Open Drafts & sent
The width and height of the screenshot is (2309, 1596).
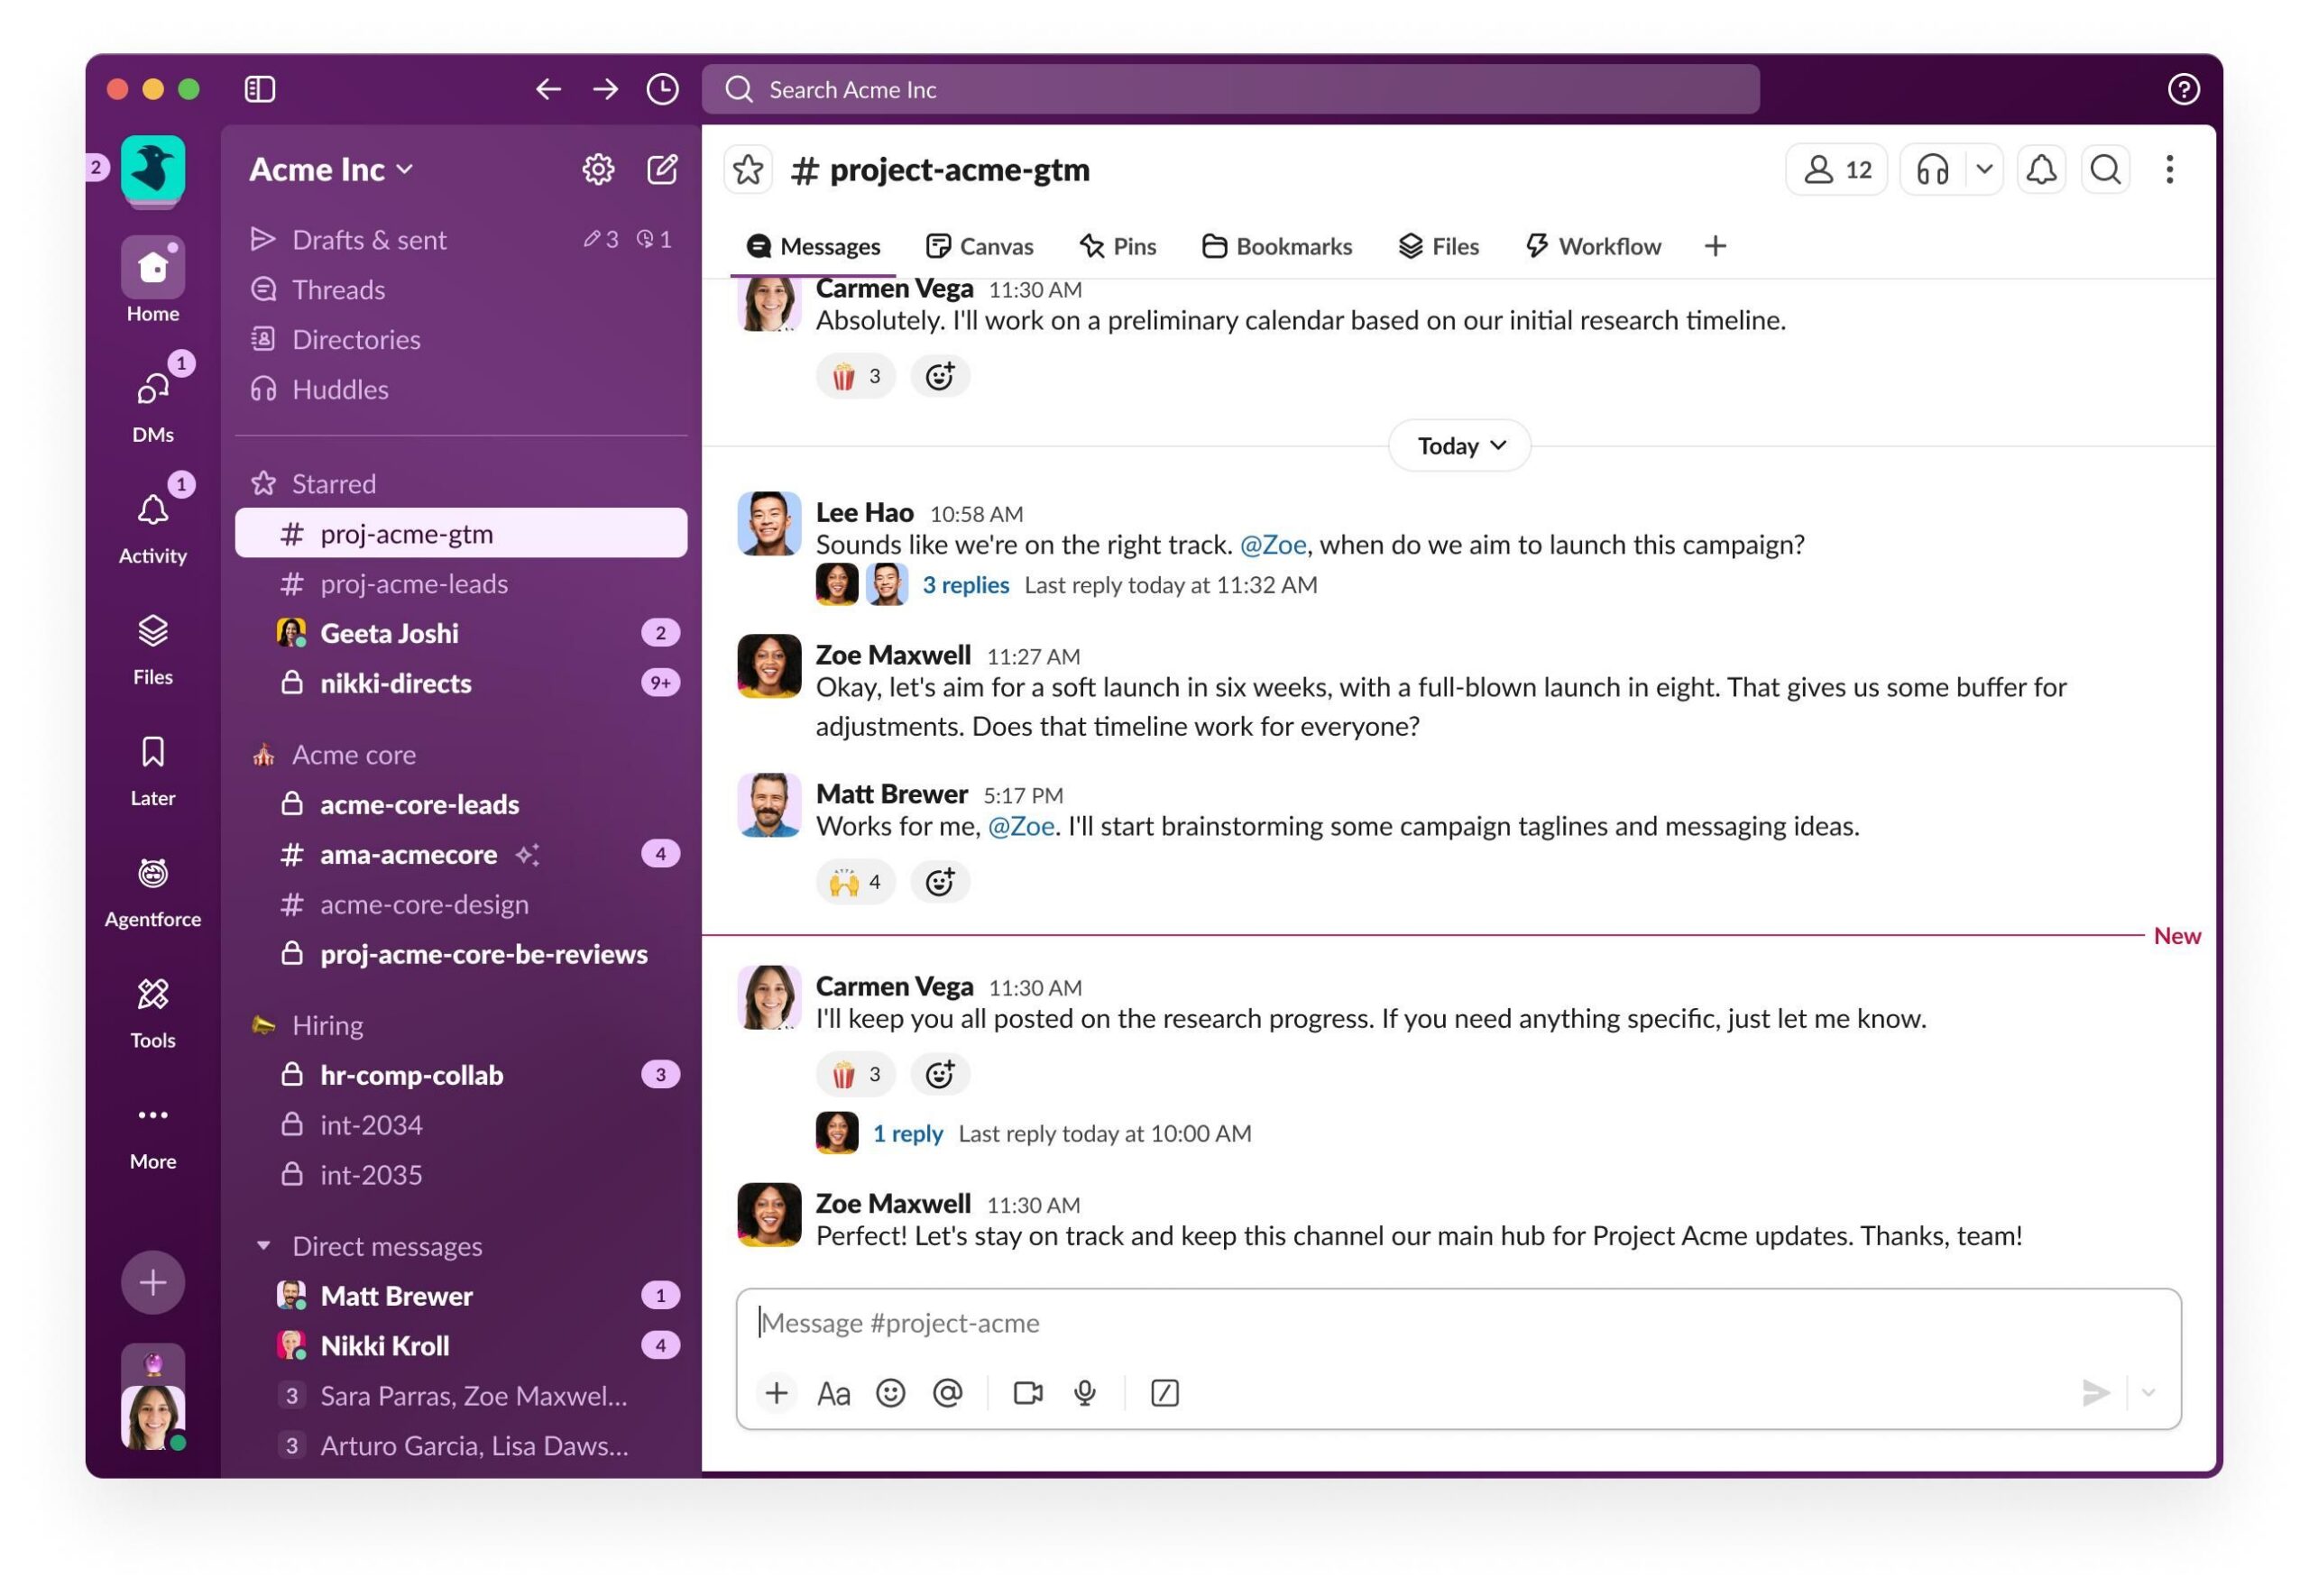461,239
